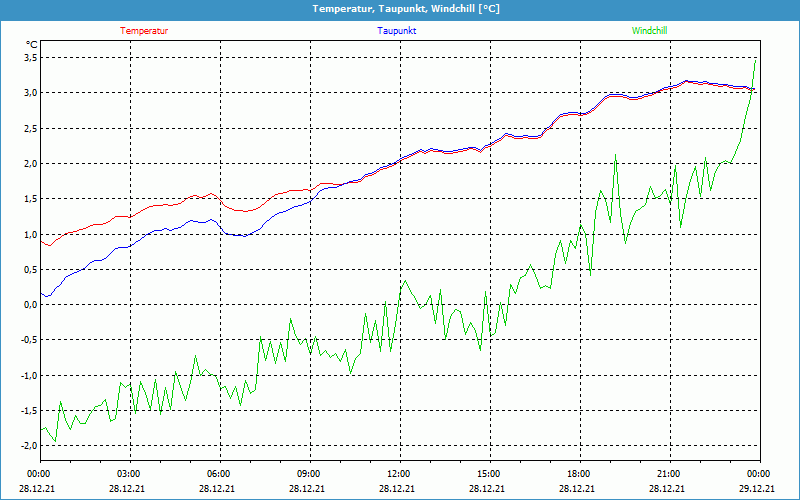Click the 21:00 time axis label

pyautogui.click(x=667, y=474)
